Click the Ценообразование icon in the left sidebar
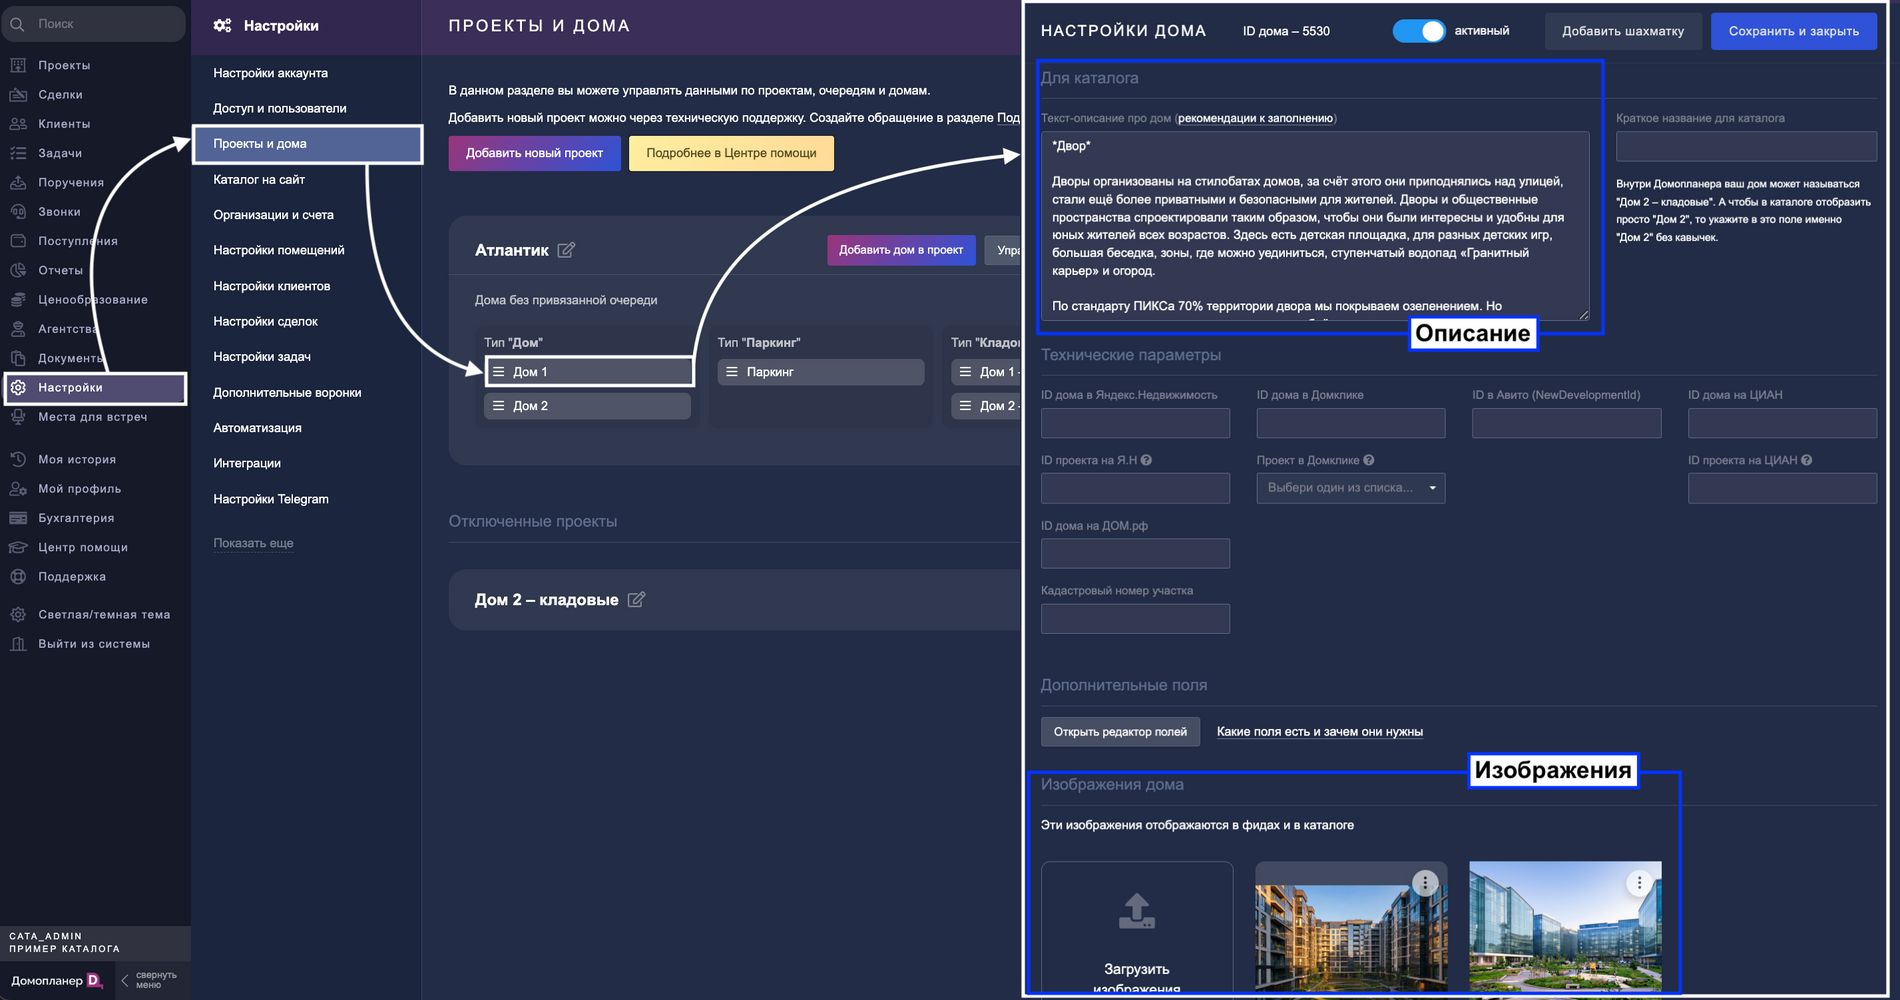Viewport: 1900px width, 1000px height. pos(18,299)
